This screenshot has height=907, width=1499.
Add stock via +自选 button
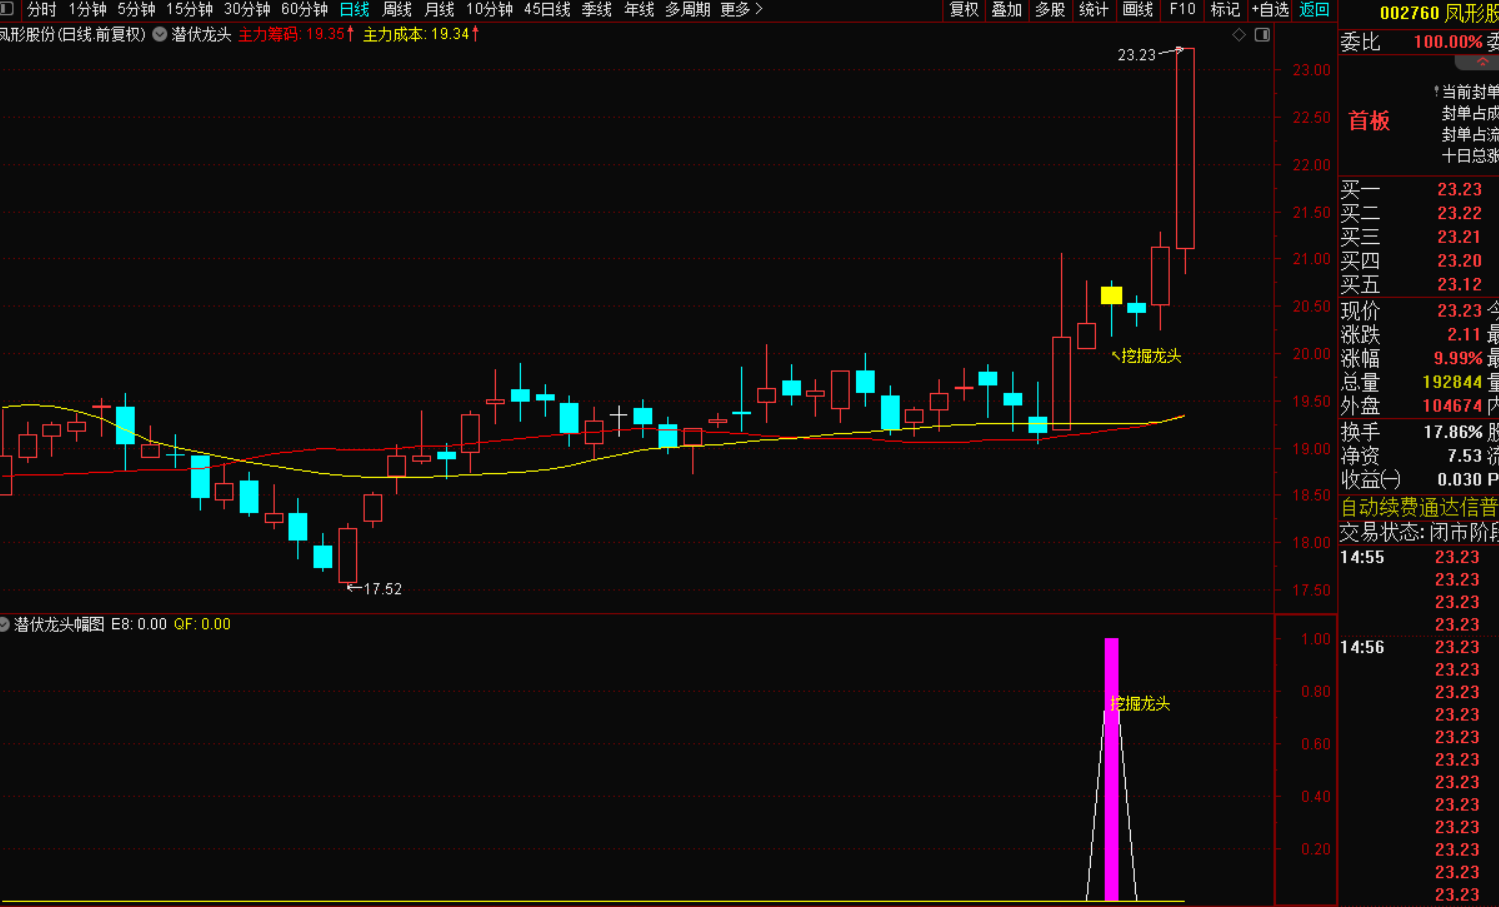tap(1270, 9)
